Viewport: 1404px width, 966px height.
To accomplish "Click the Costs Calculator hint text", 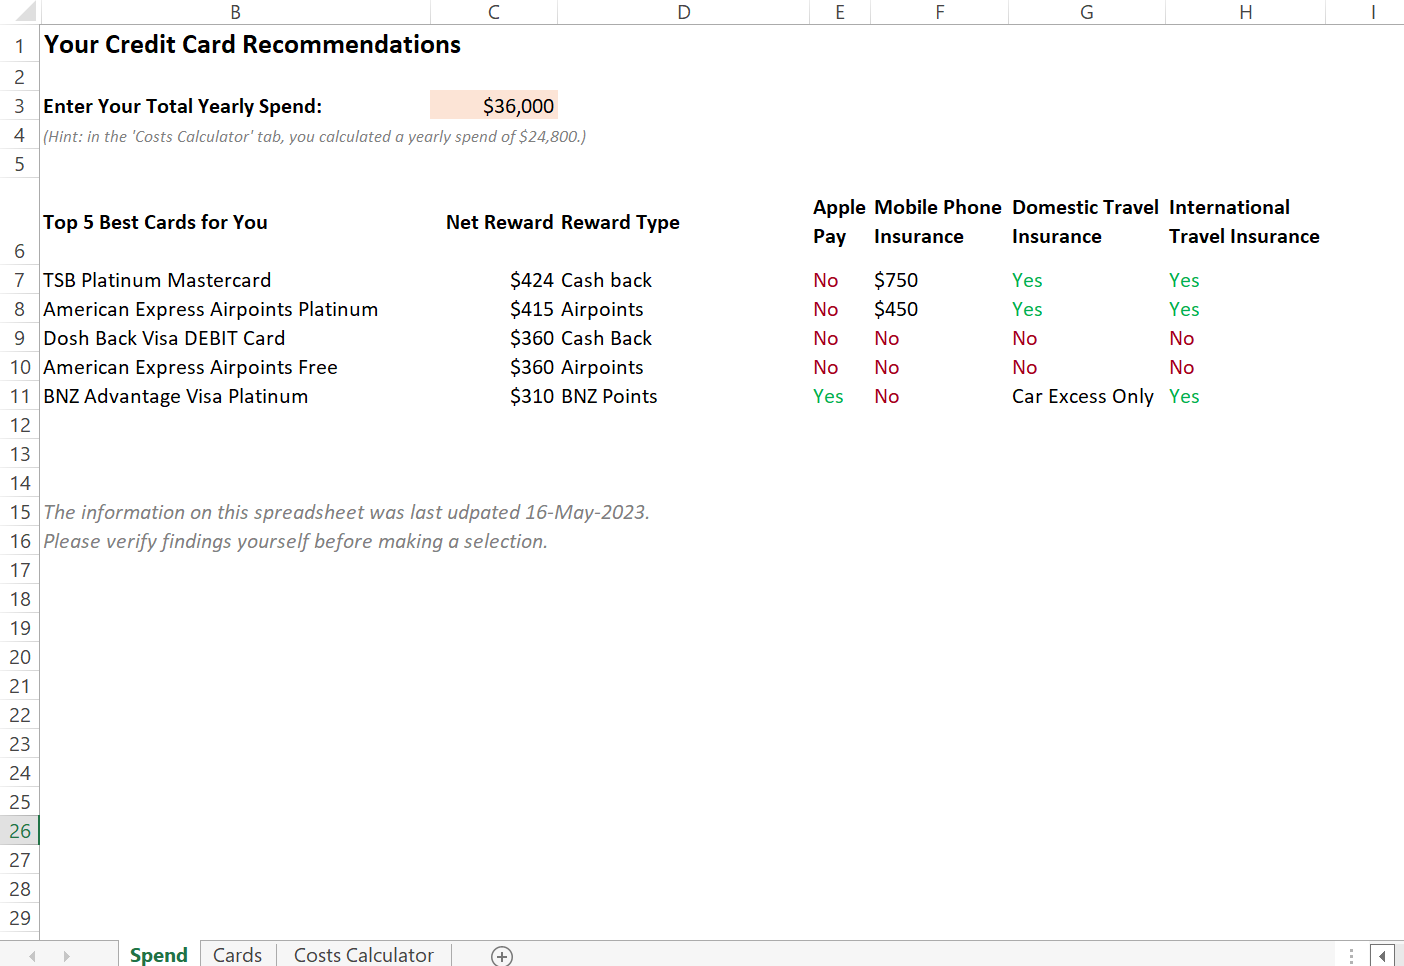I will click(x=314, y=136).
